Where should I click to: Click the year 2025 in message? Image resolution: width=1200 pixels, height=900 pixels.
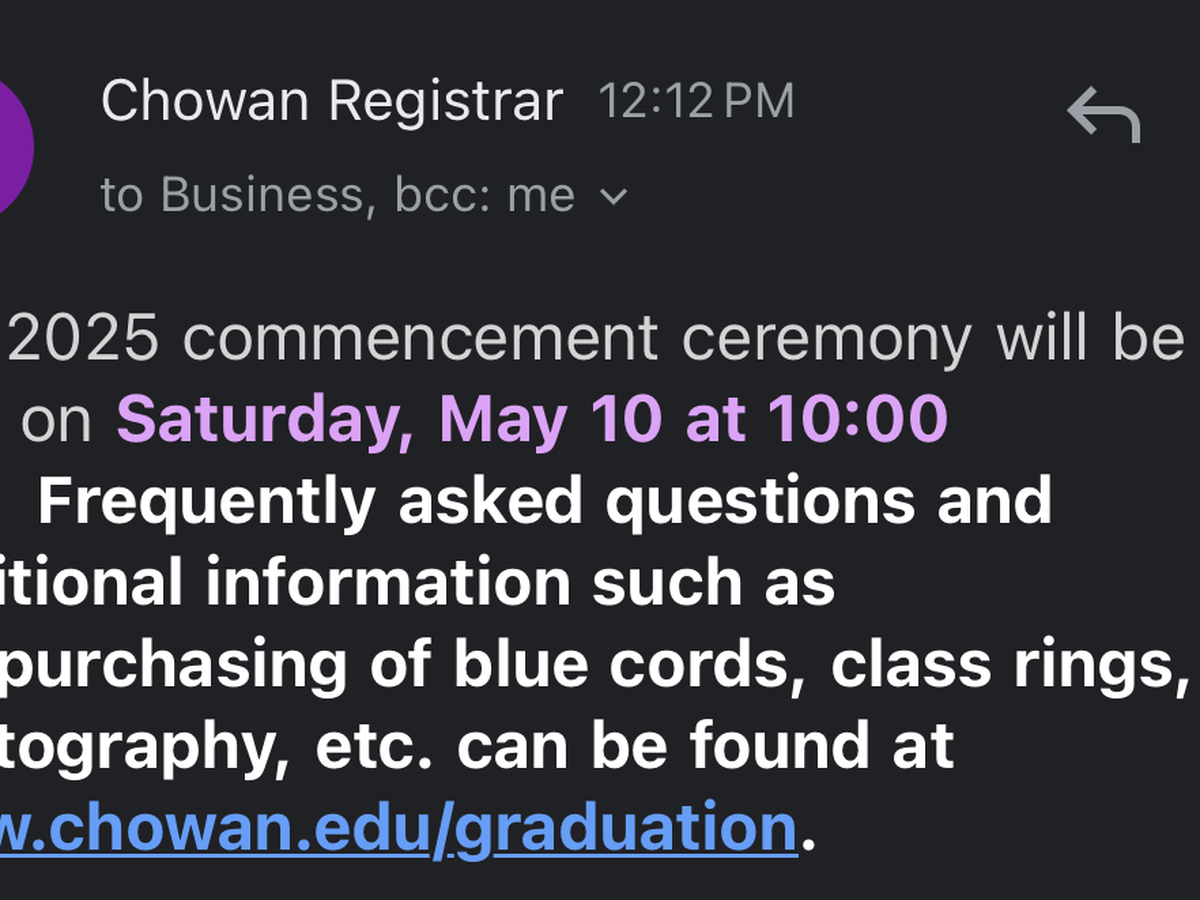(x=84, y=337)
